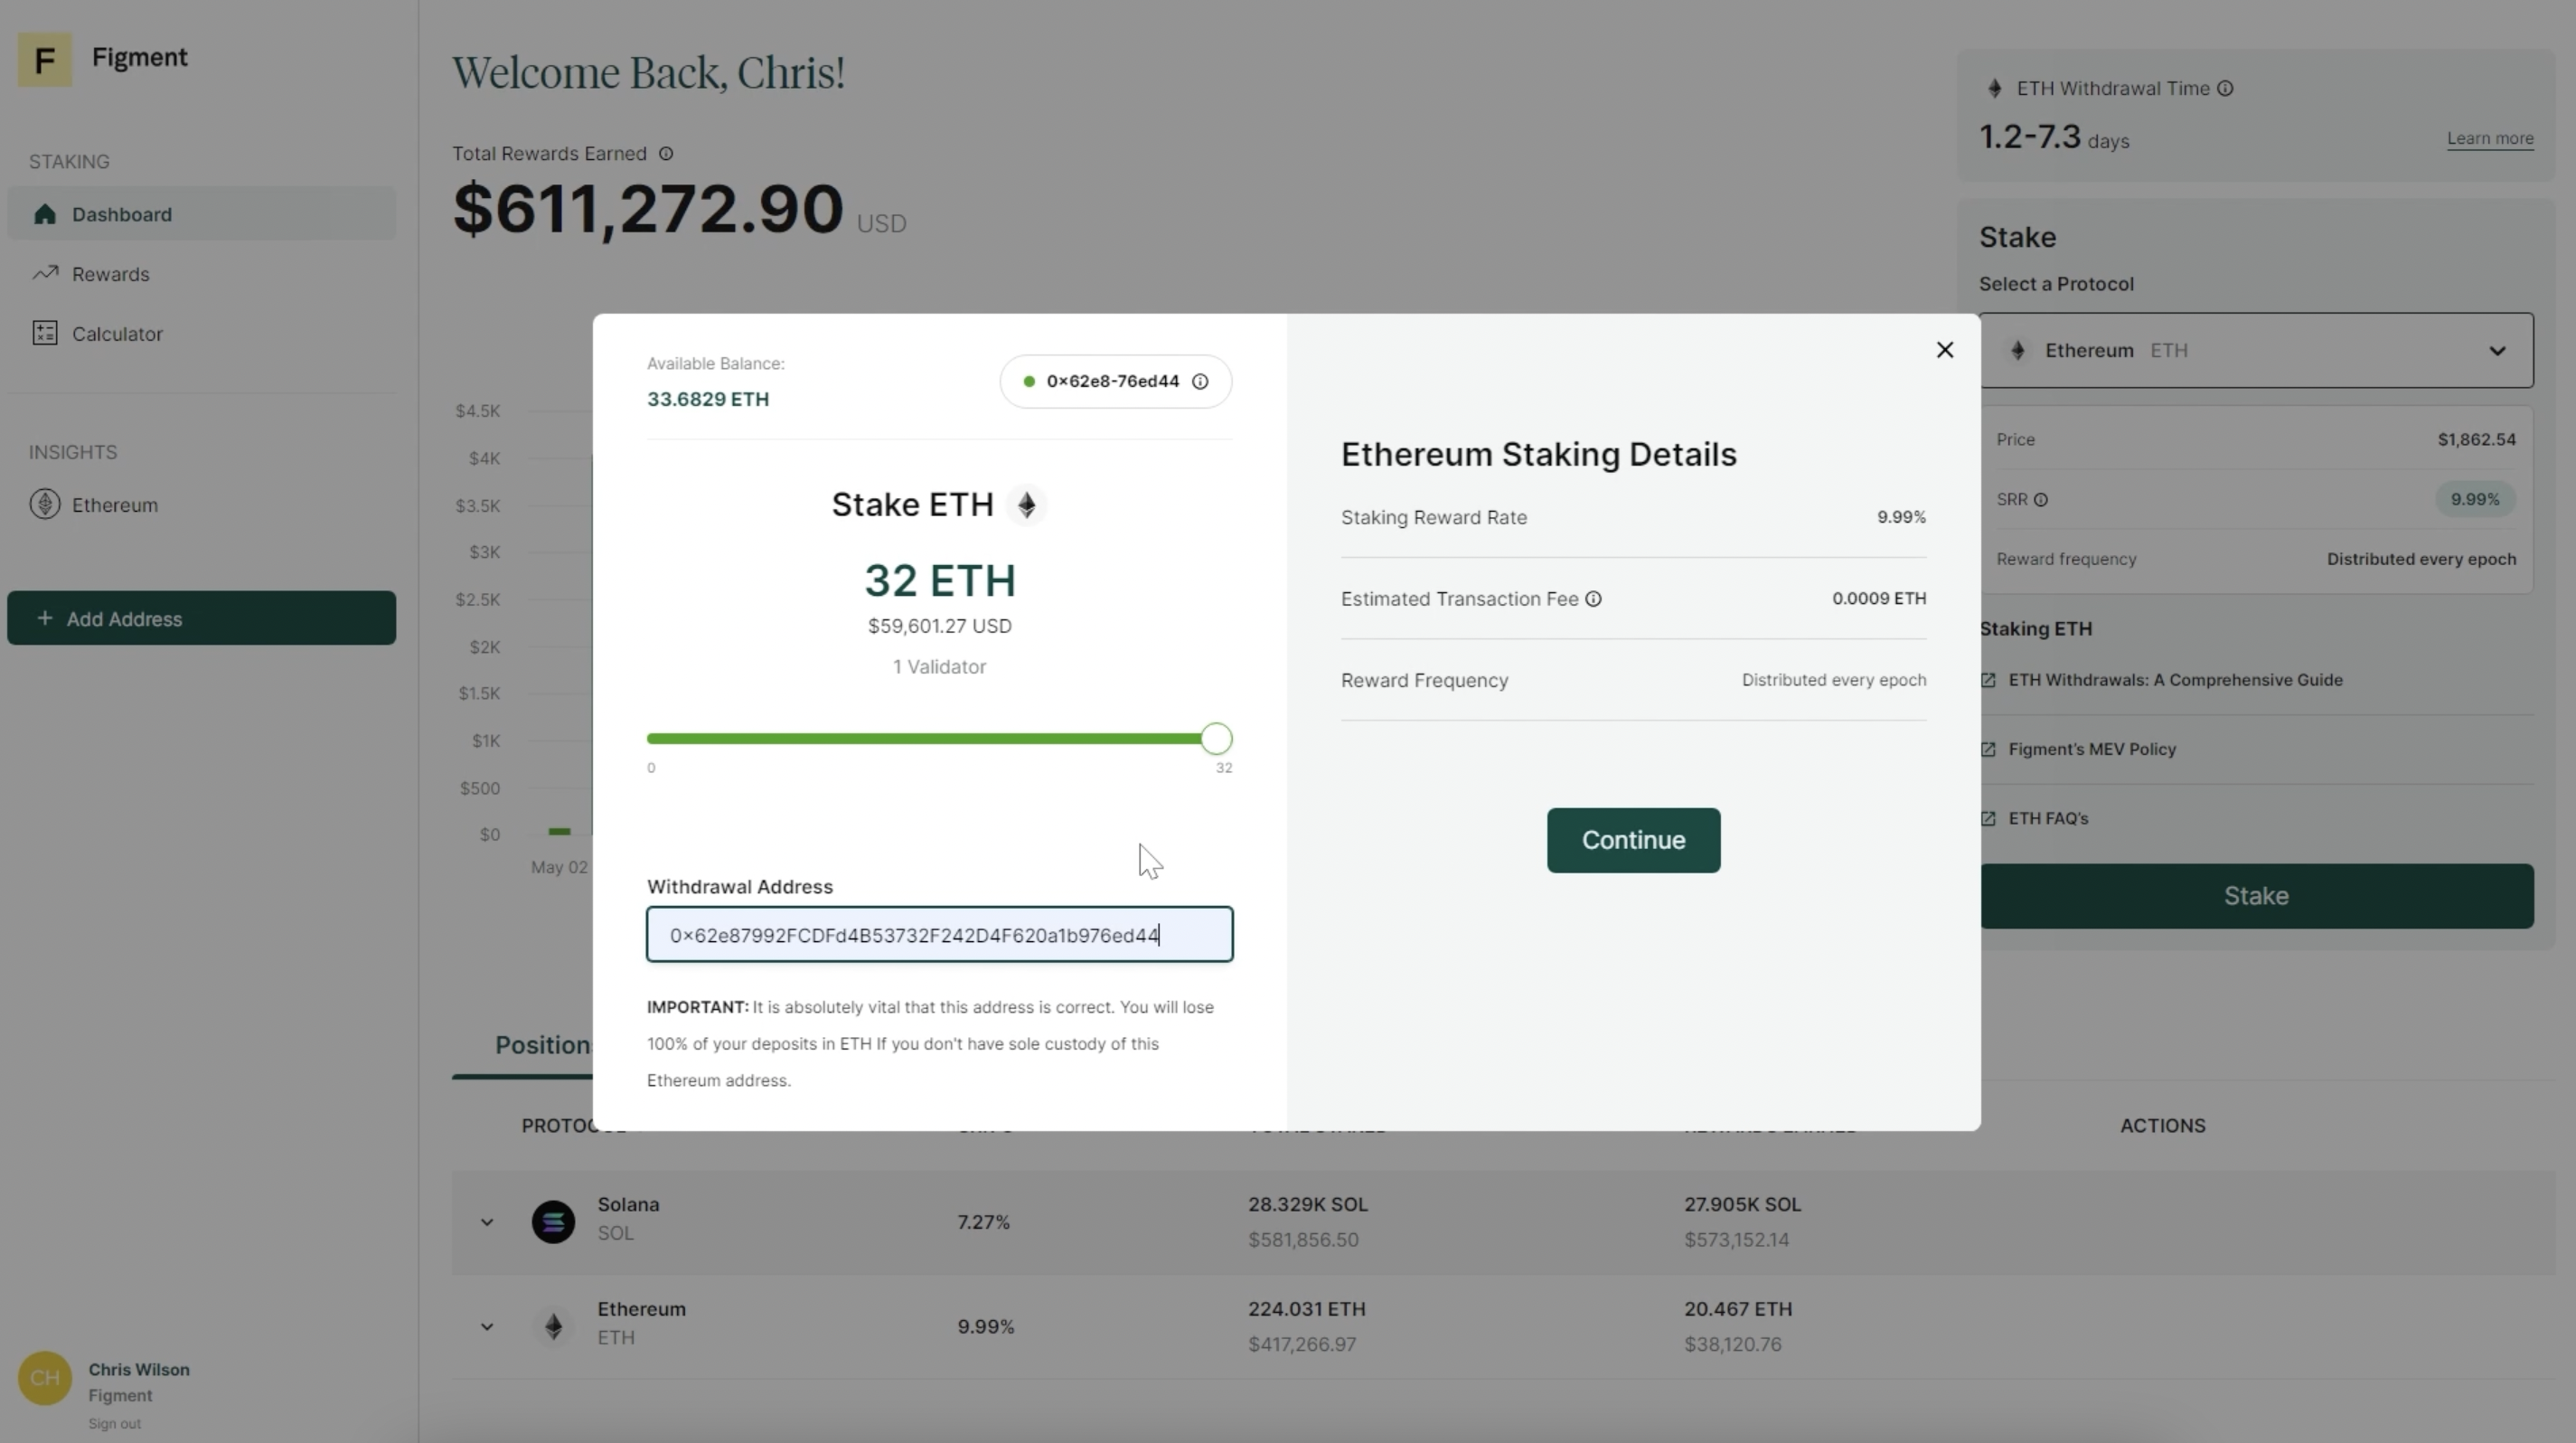Screen dimensions: 2576x1443
Task: Click the Ethereum logo in positions table
Action: click(x=553, y=1326)
